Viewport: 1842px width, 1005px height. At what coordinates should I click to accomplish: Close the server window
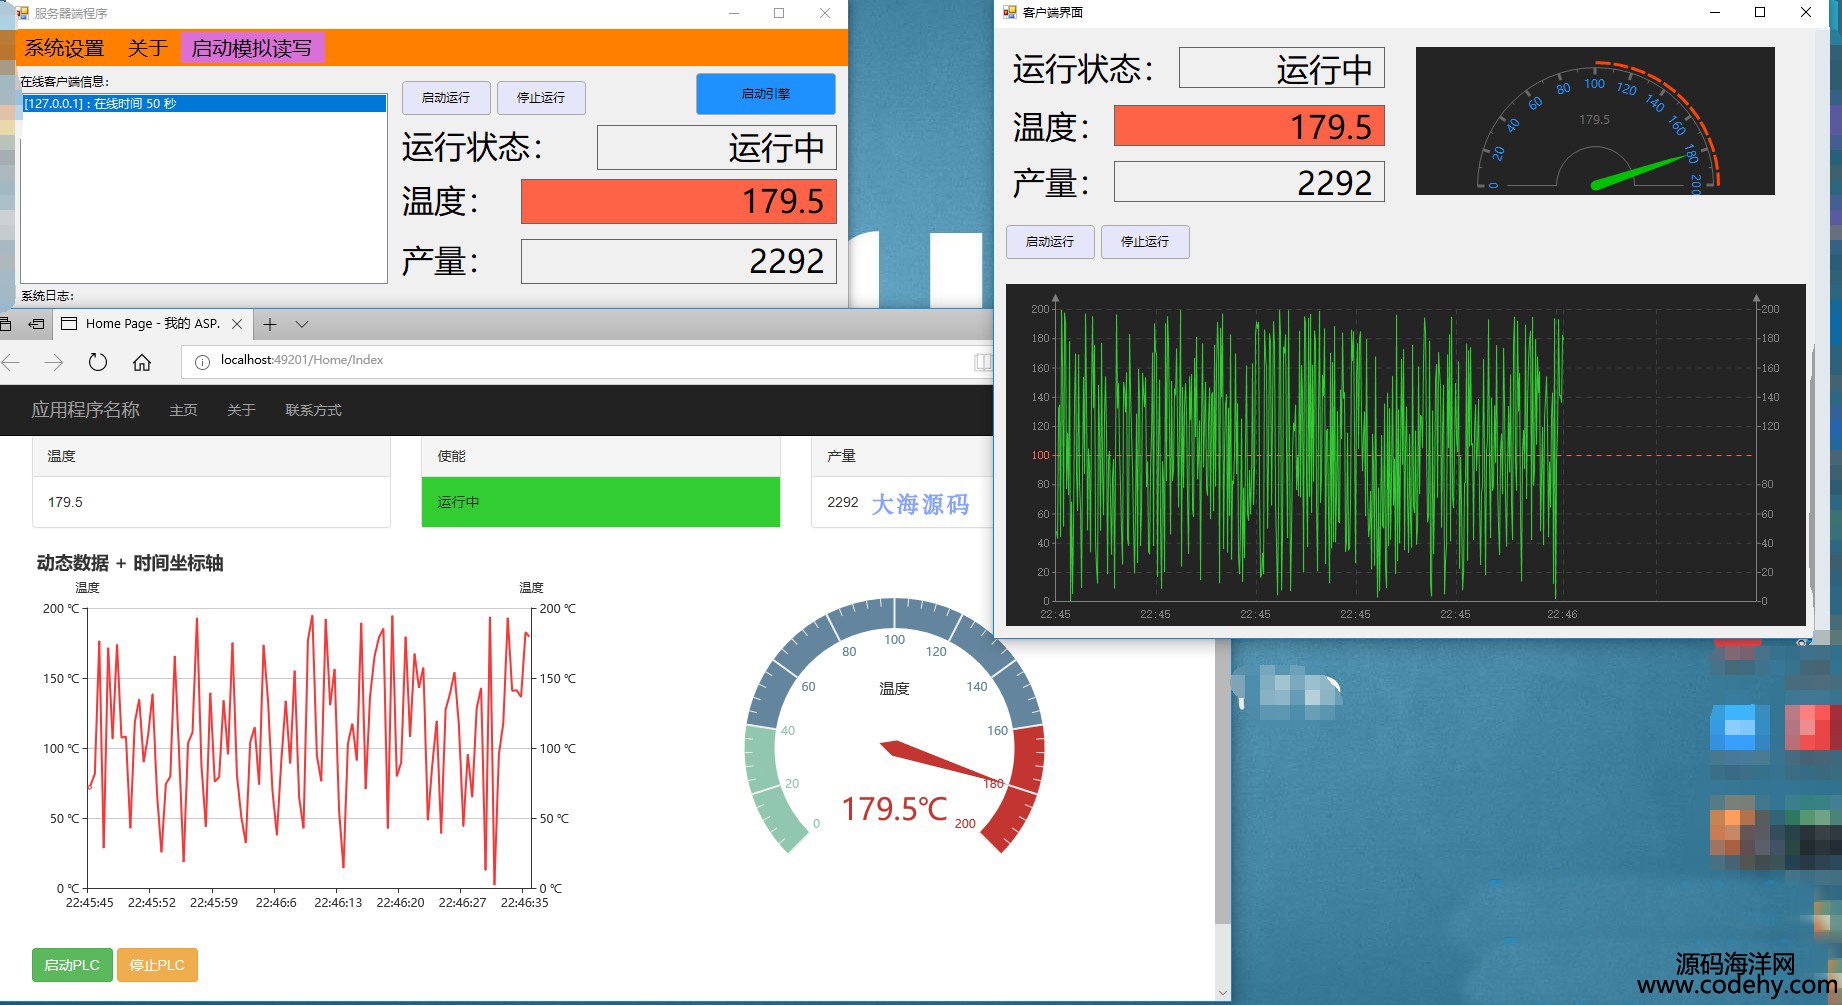[824, 13]
